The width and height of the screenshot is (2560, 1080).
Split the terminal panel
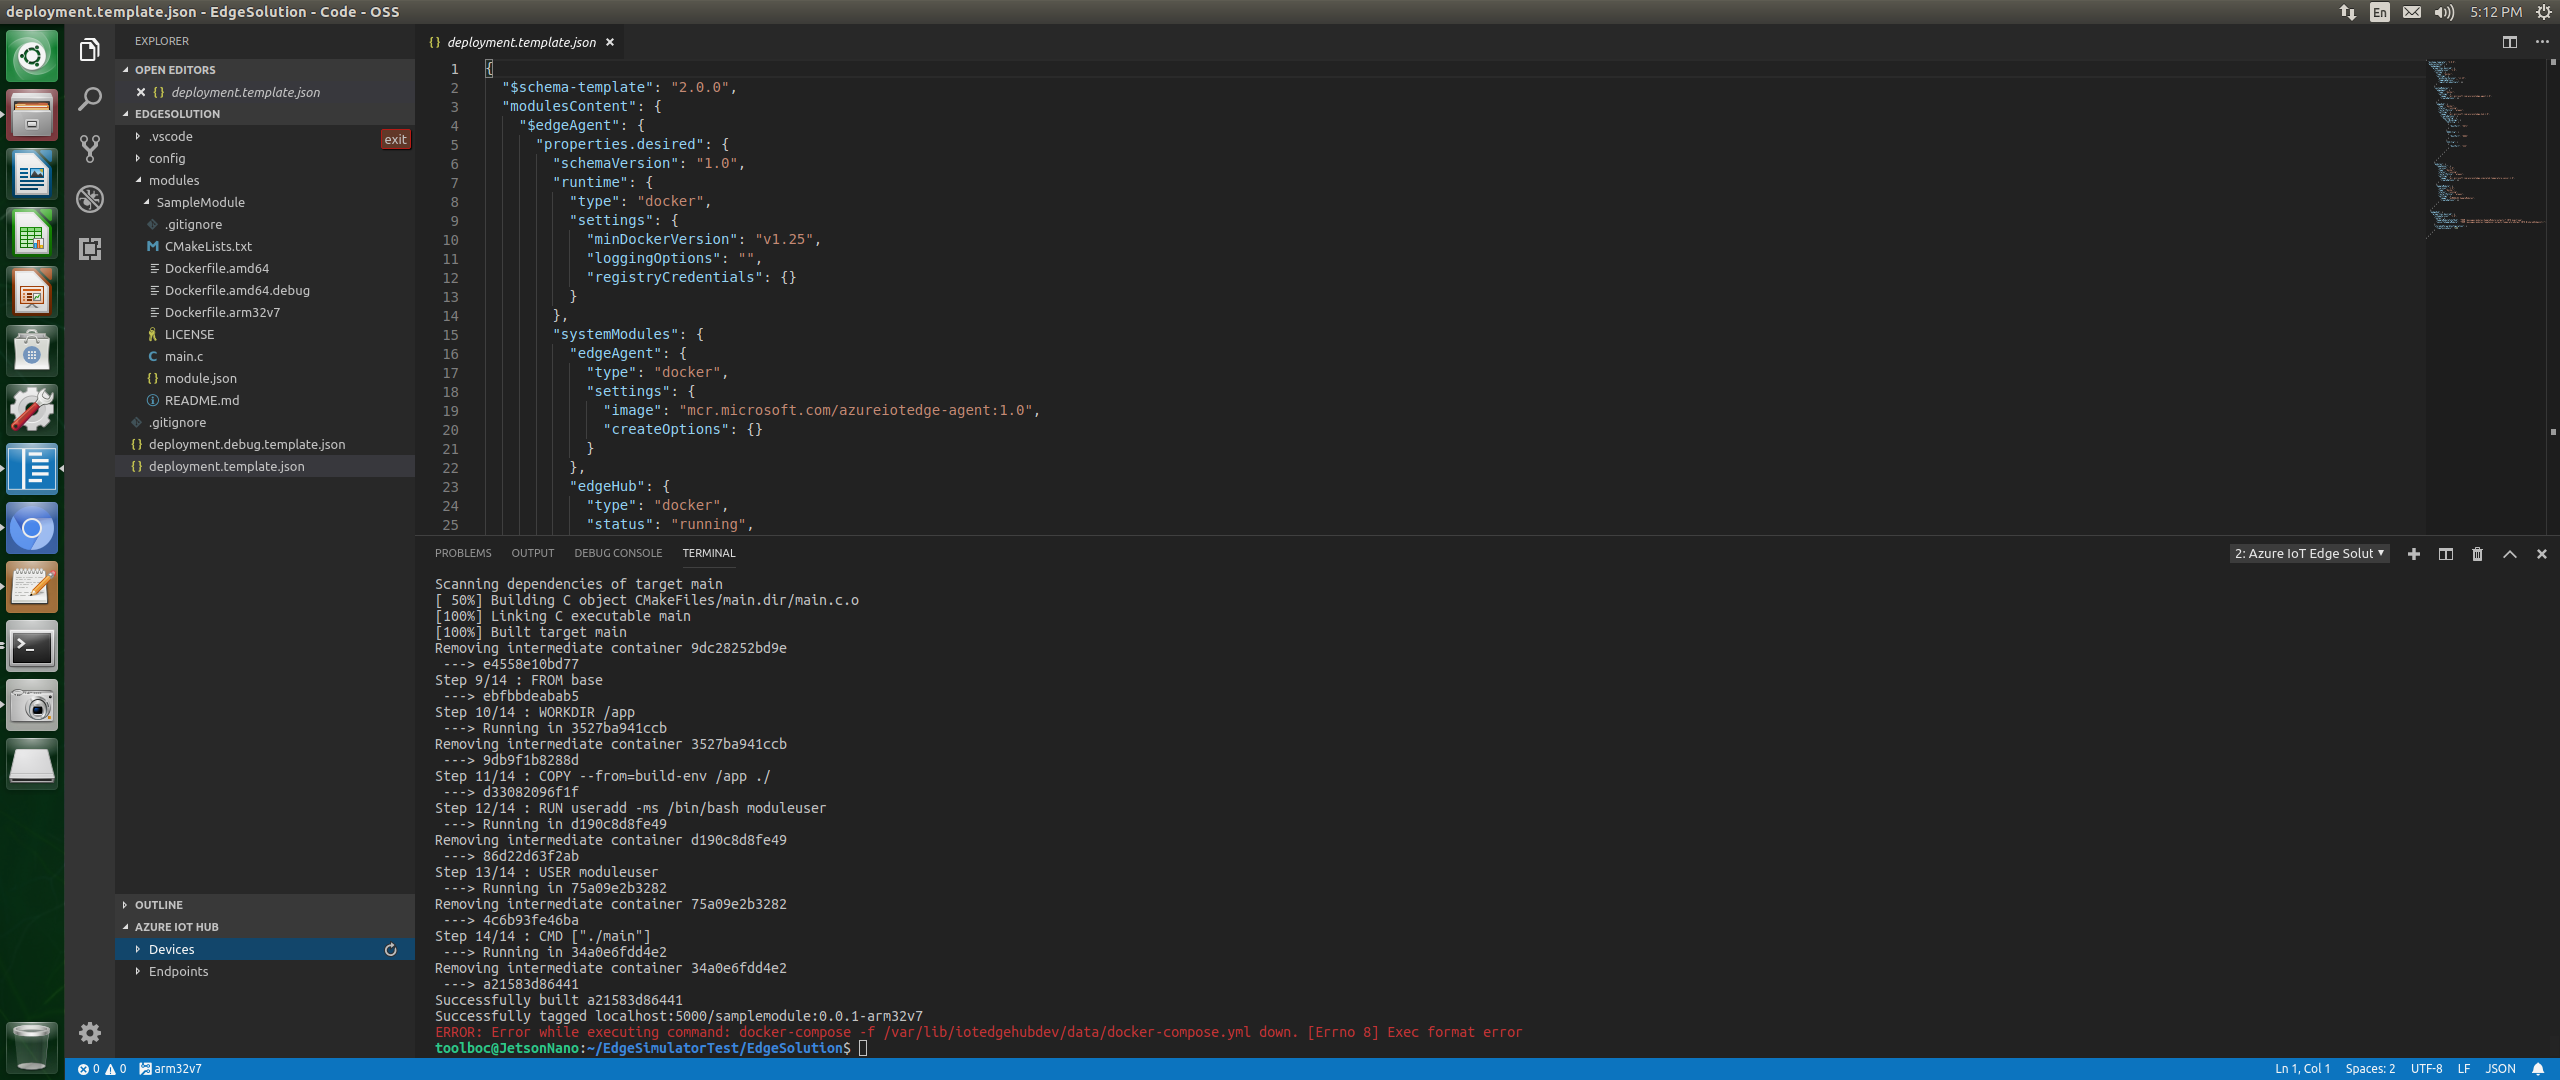click(x=2446, y=554)
